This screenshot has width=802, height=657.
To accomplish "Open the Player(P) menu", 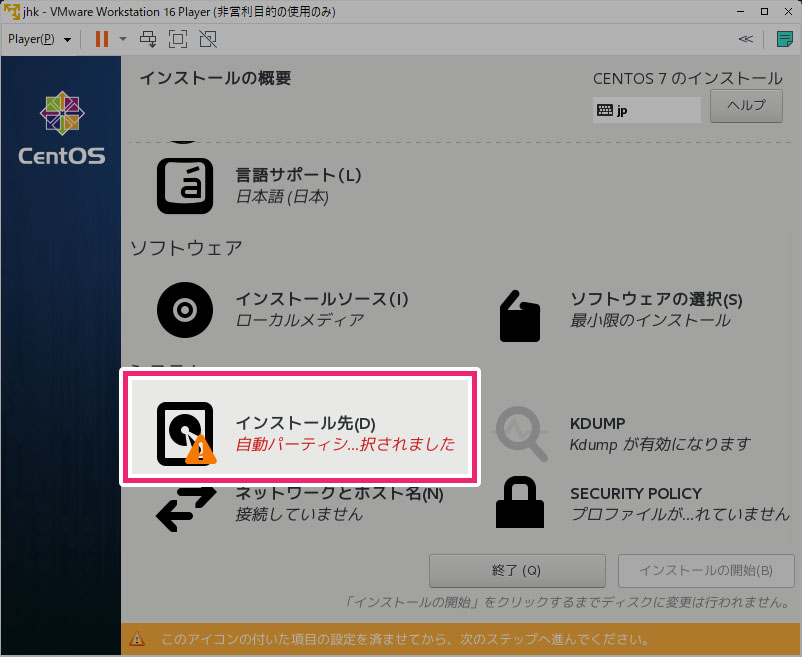I will click(39, 39).
